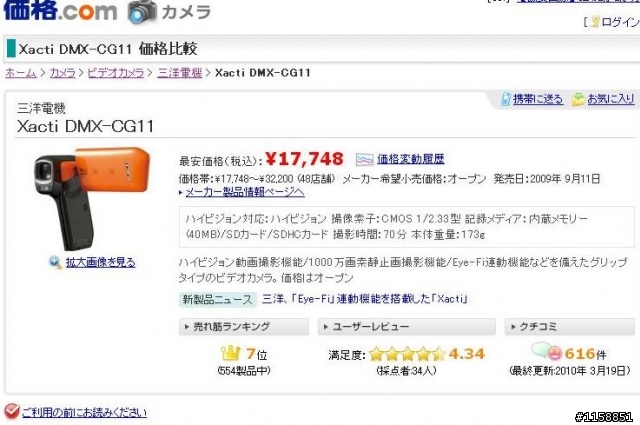This screenshot has width=640, height=425.
Task: Open ビデオカメラ breadcrumb link
Action: click(116, 73)
